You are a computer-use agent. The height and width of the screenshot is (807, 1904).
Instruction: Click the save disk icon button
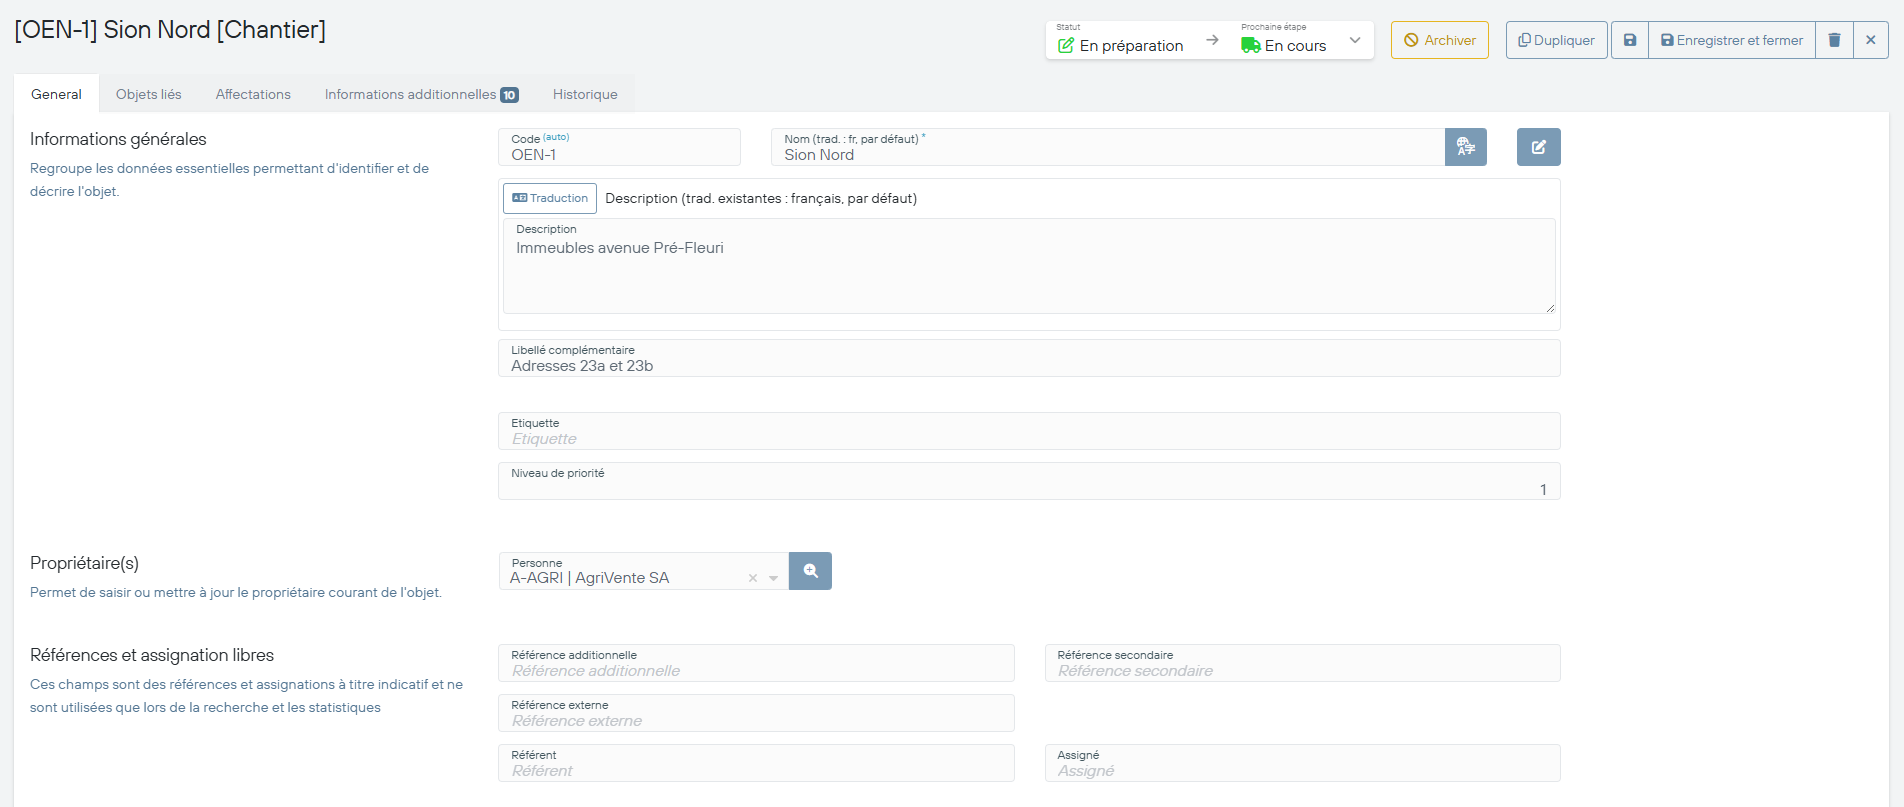1629,41
